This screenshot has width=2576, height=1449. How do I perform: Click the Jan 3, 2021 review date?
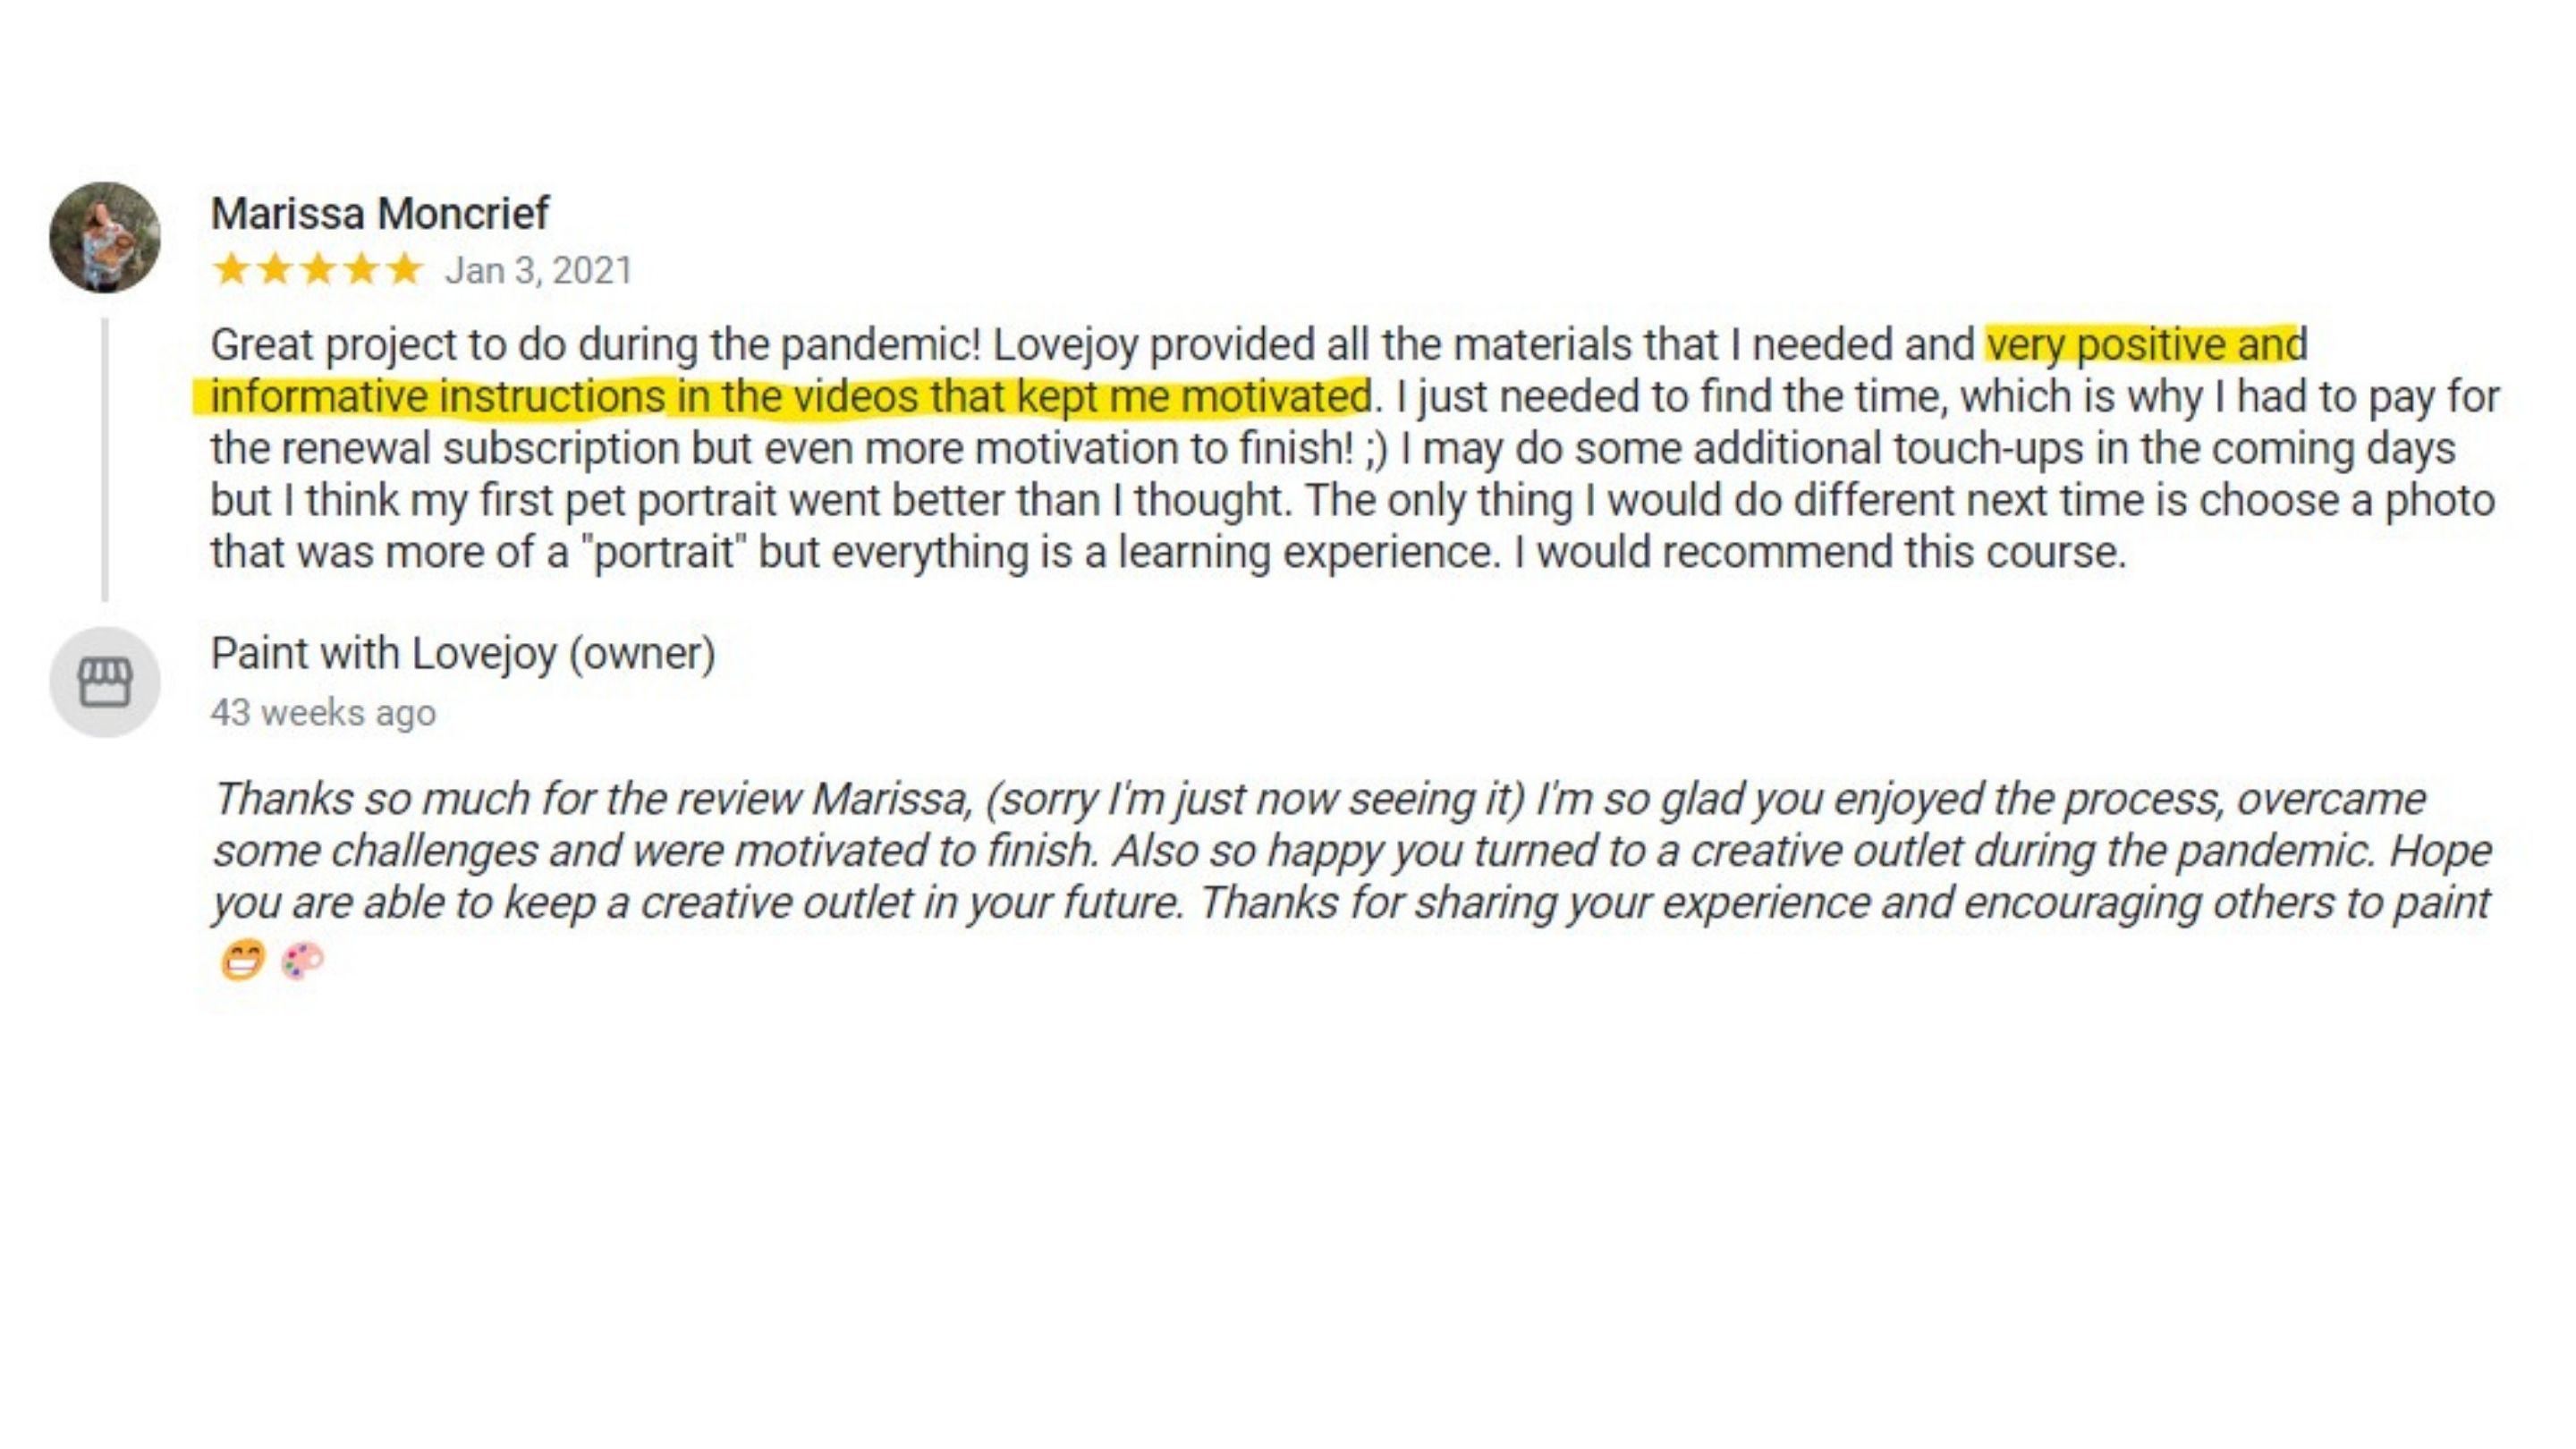point(539,271)
